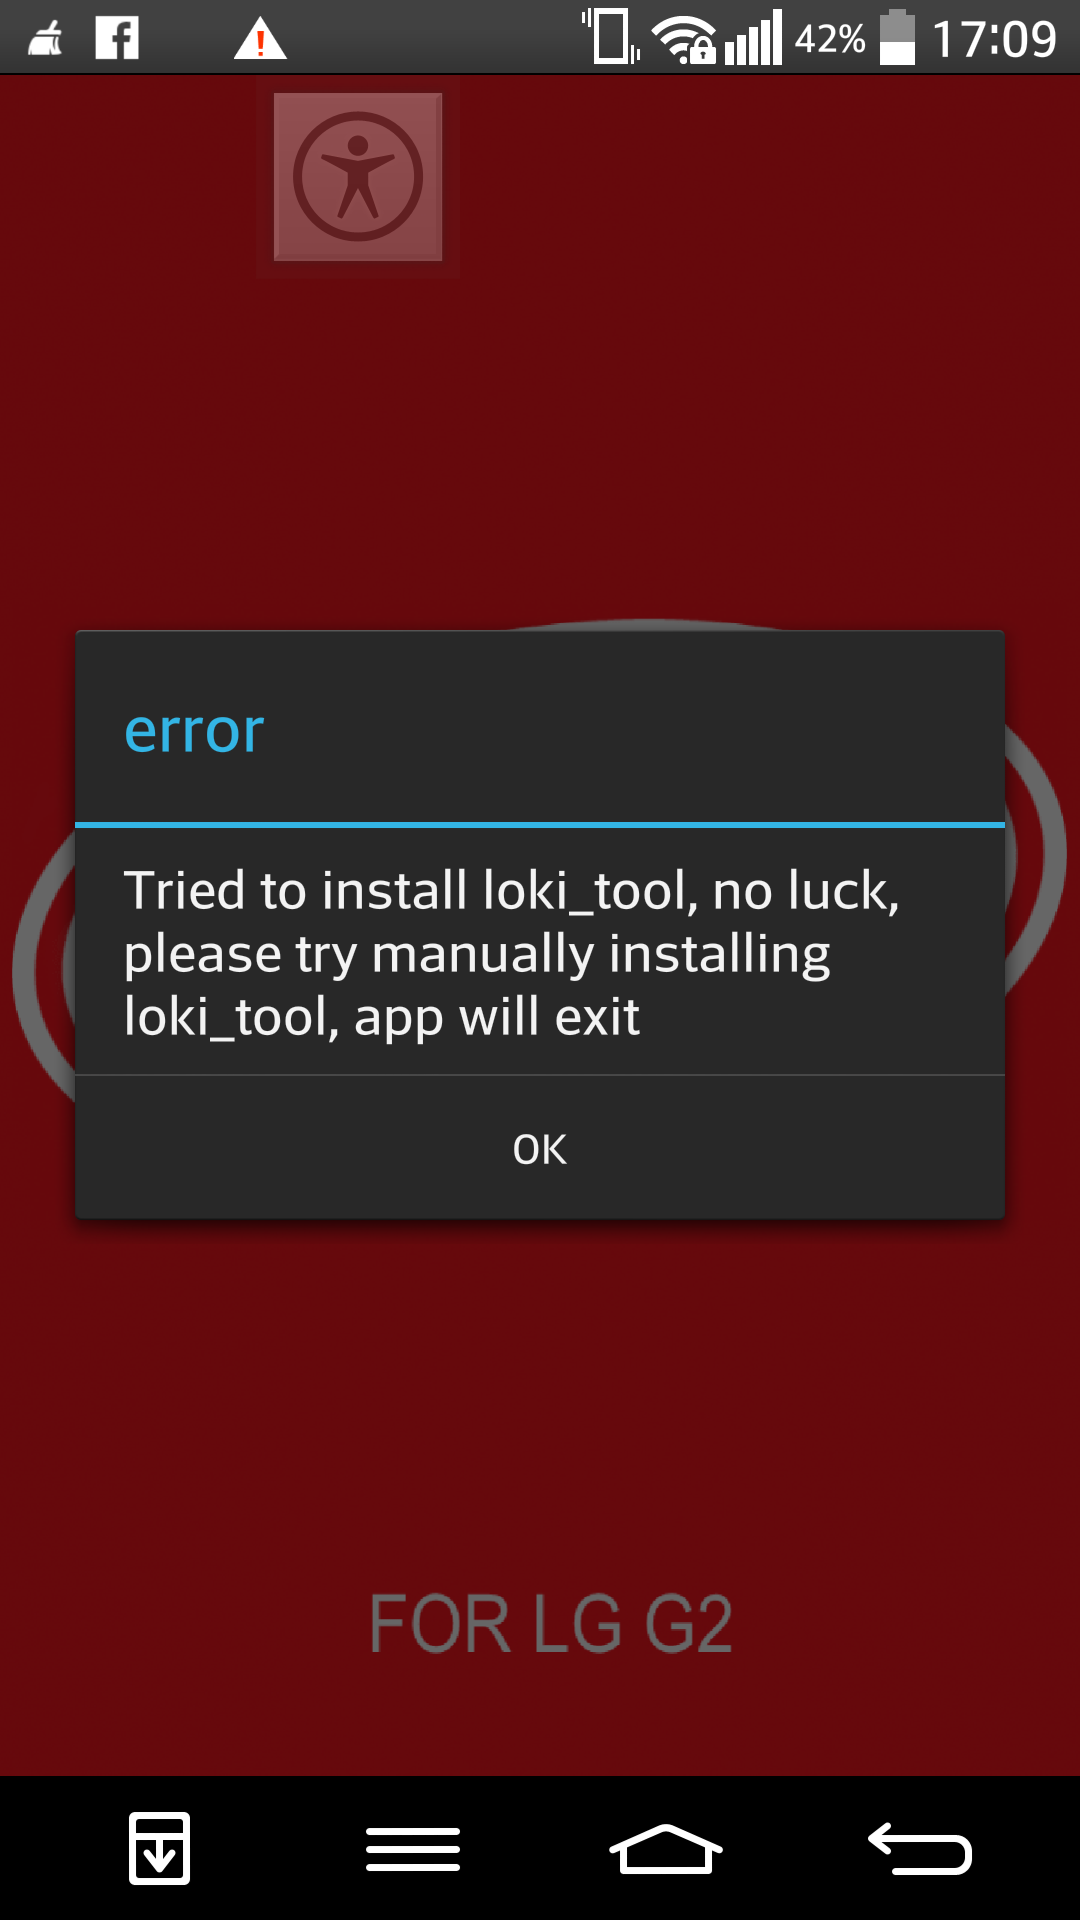Open the accessibility figure tile

358,177
